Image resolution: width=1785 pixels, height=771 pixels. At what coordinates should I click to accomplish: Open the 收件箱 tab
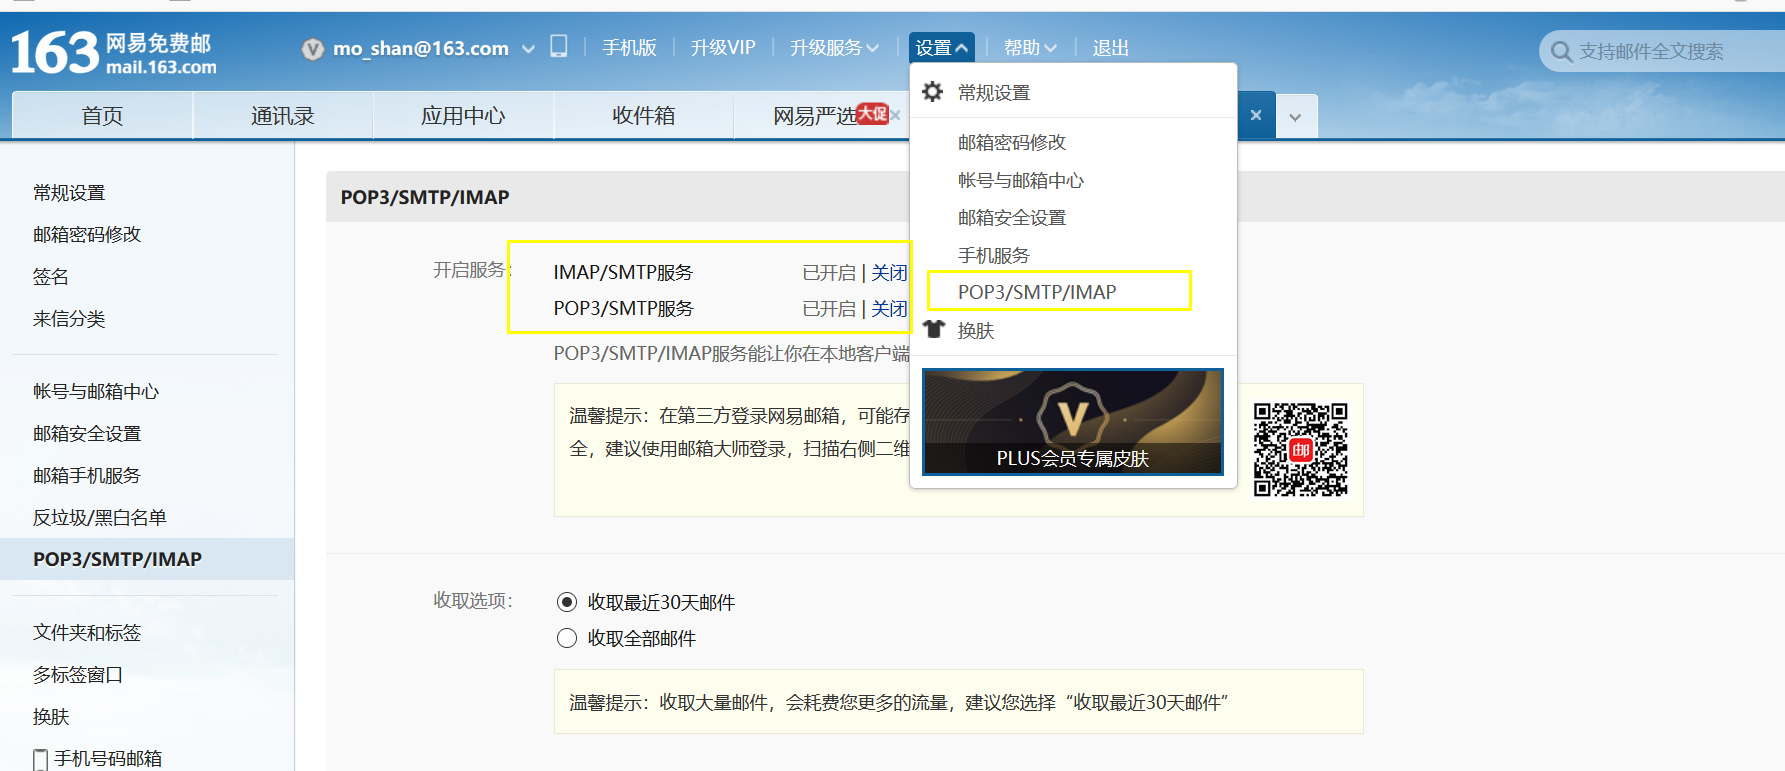click(x=643, y=115)
